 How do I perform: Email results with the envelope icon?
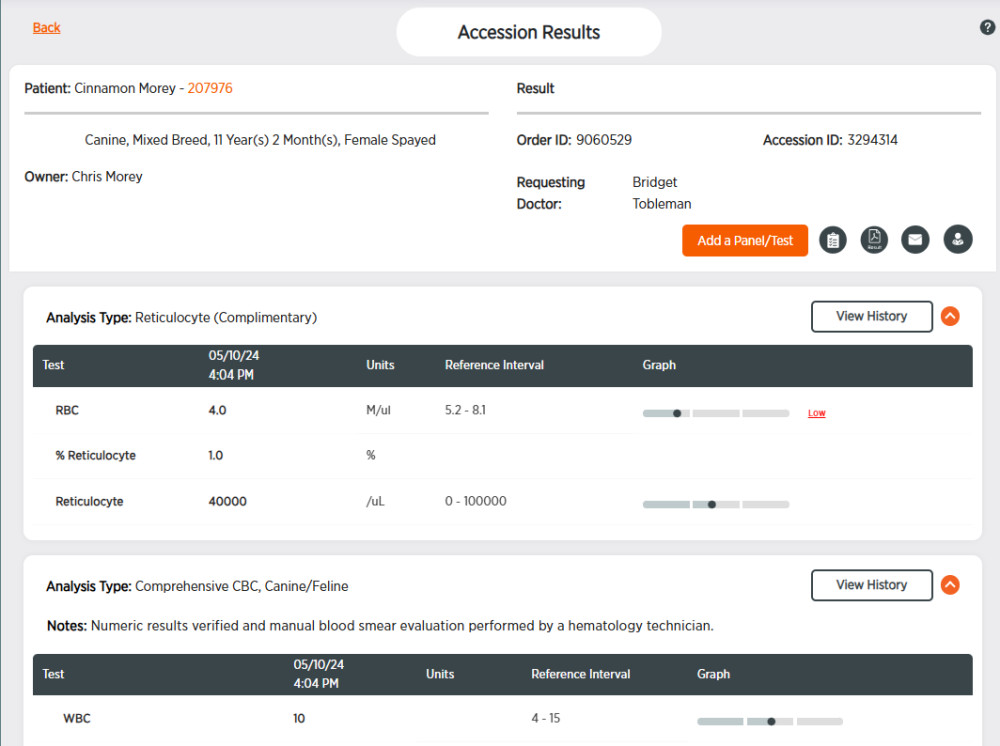click(915, 240)
